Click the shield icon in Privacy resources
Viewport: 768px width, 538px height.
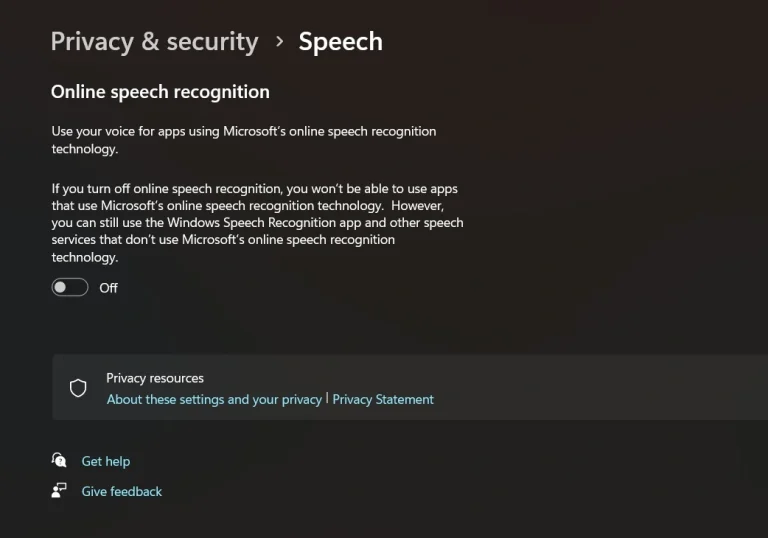(78, 388)
